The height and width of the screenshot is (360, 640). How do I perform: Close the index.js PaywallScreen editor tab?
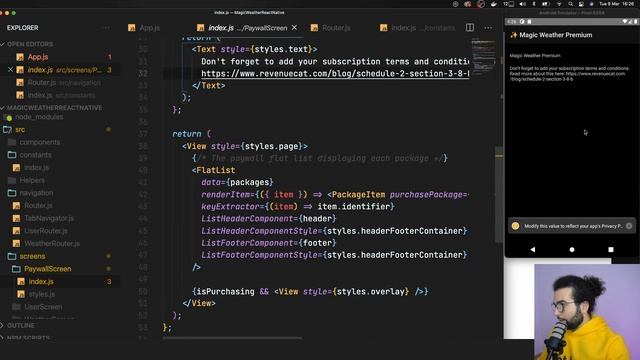click(294, 27)
